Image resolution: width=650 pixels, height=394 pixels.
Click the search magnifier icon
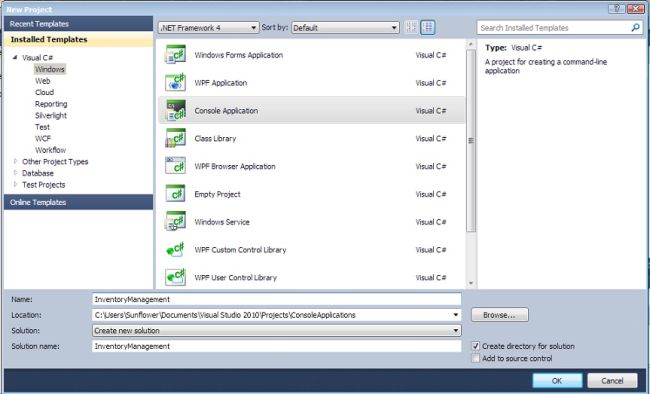tap(635, 28)
